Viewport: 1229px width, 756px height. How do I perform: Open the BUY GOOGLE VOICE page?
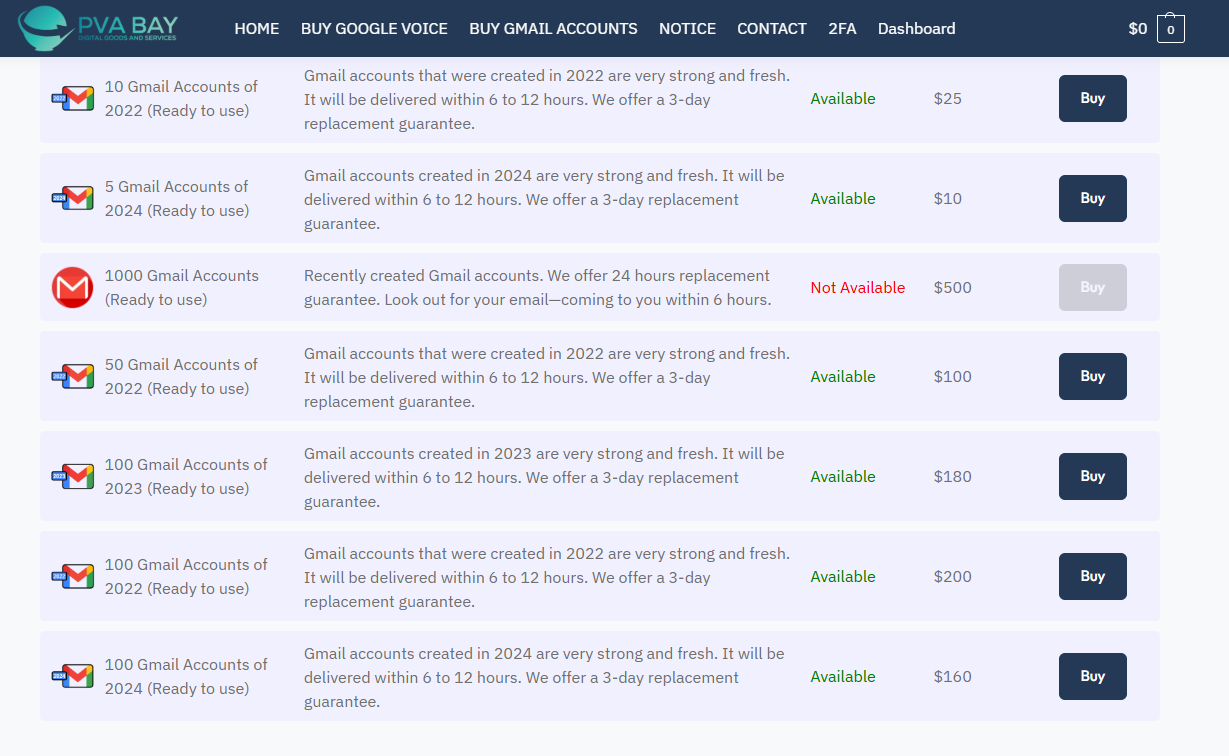click(374, 29)
